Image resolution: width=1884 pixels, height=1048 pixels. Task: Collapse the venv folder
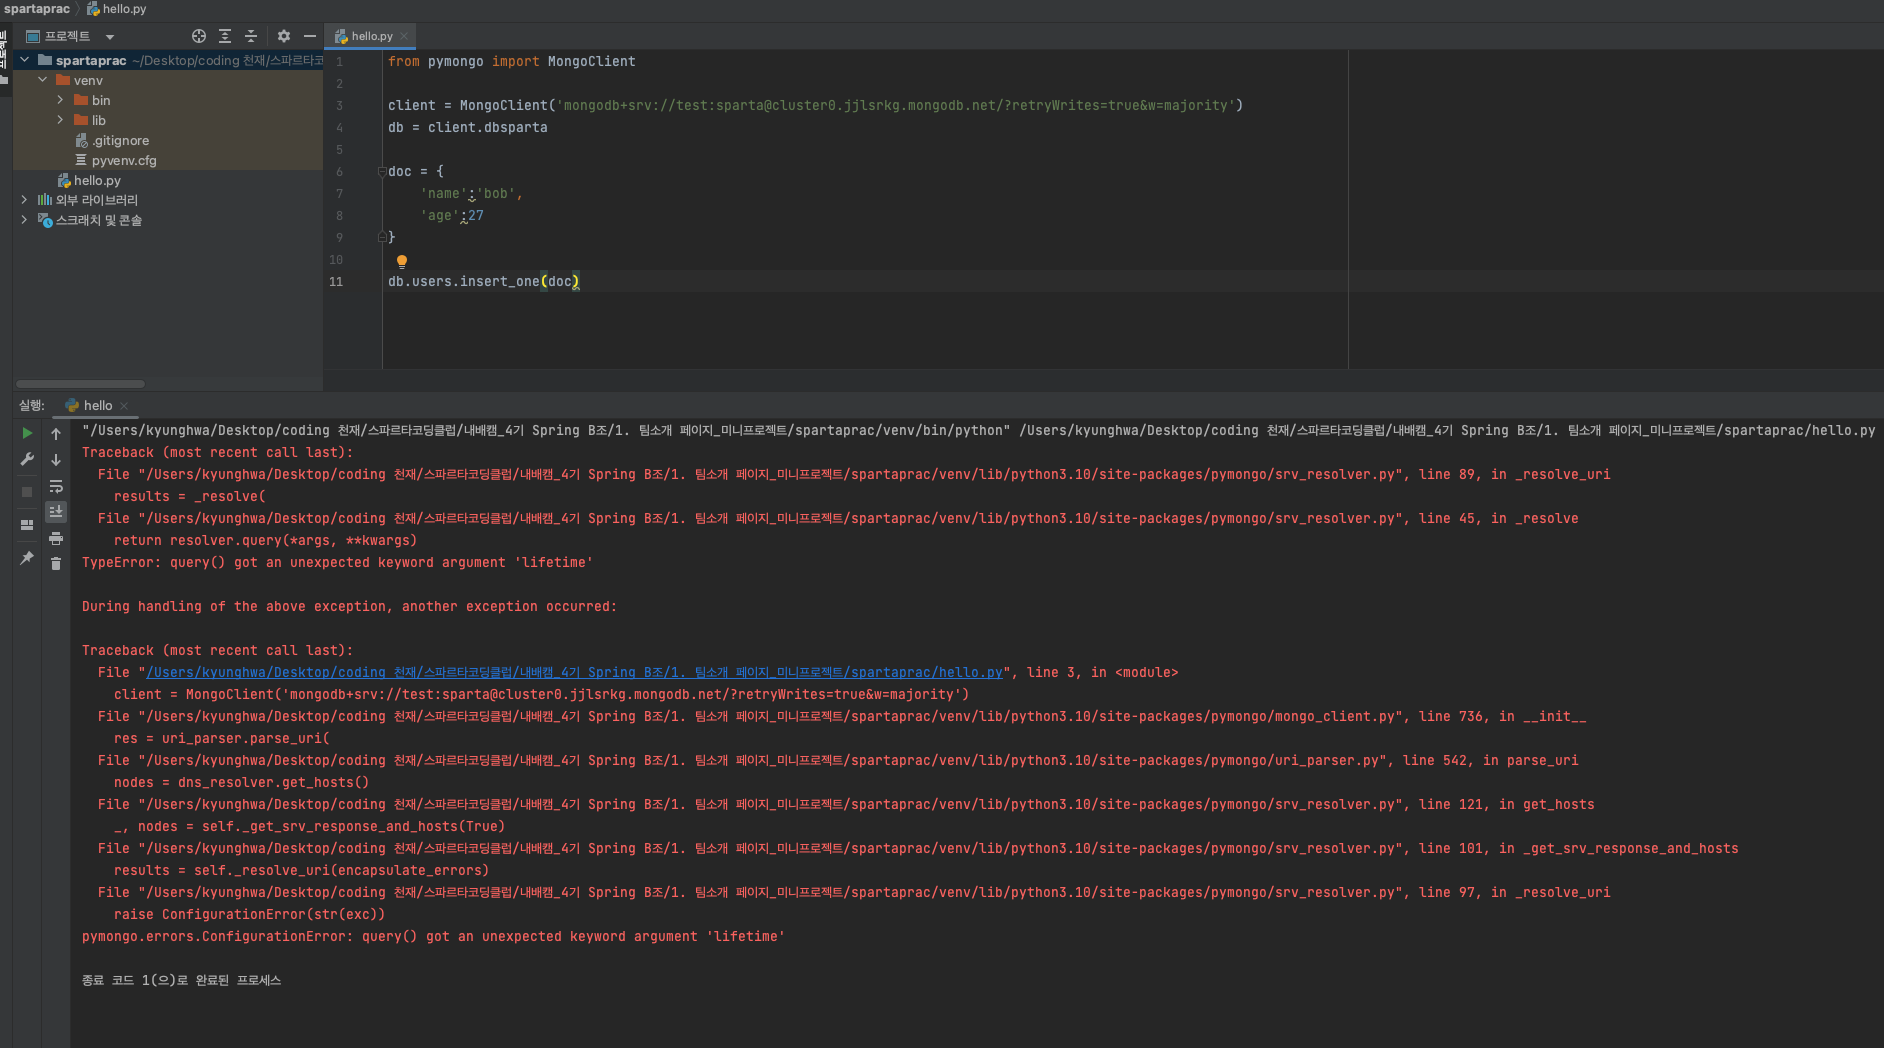(43, 80)
